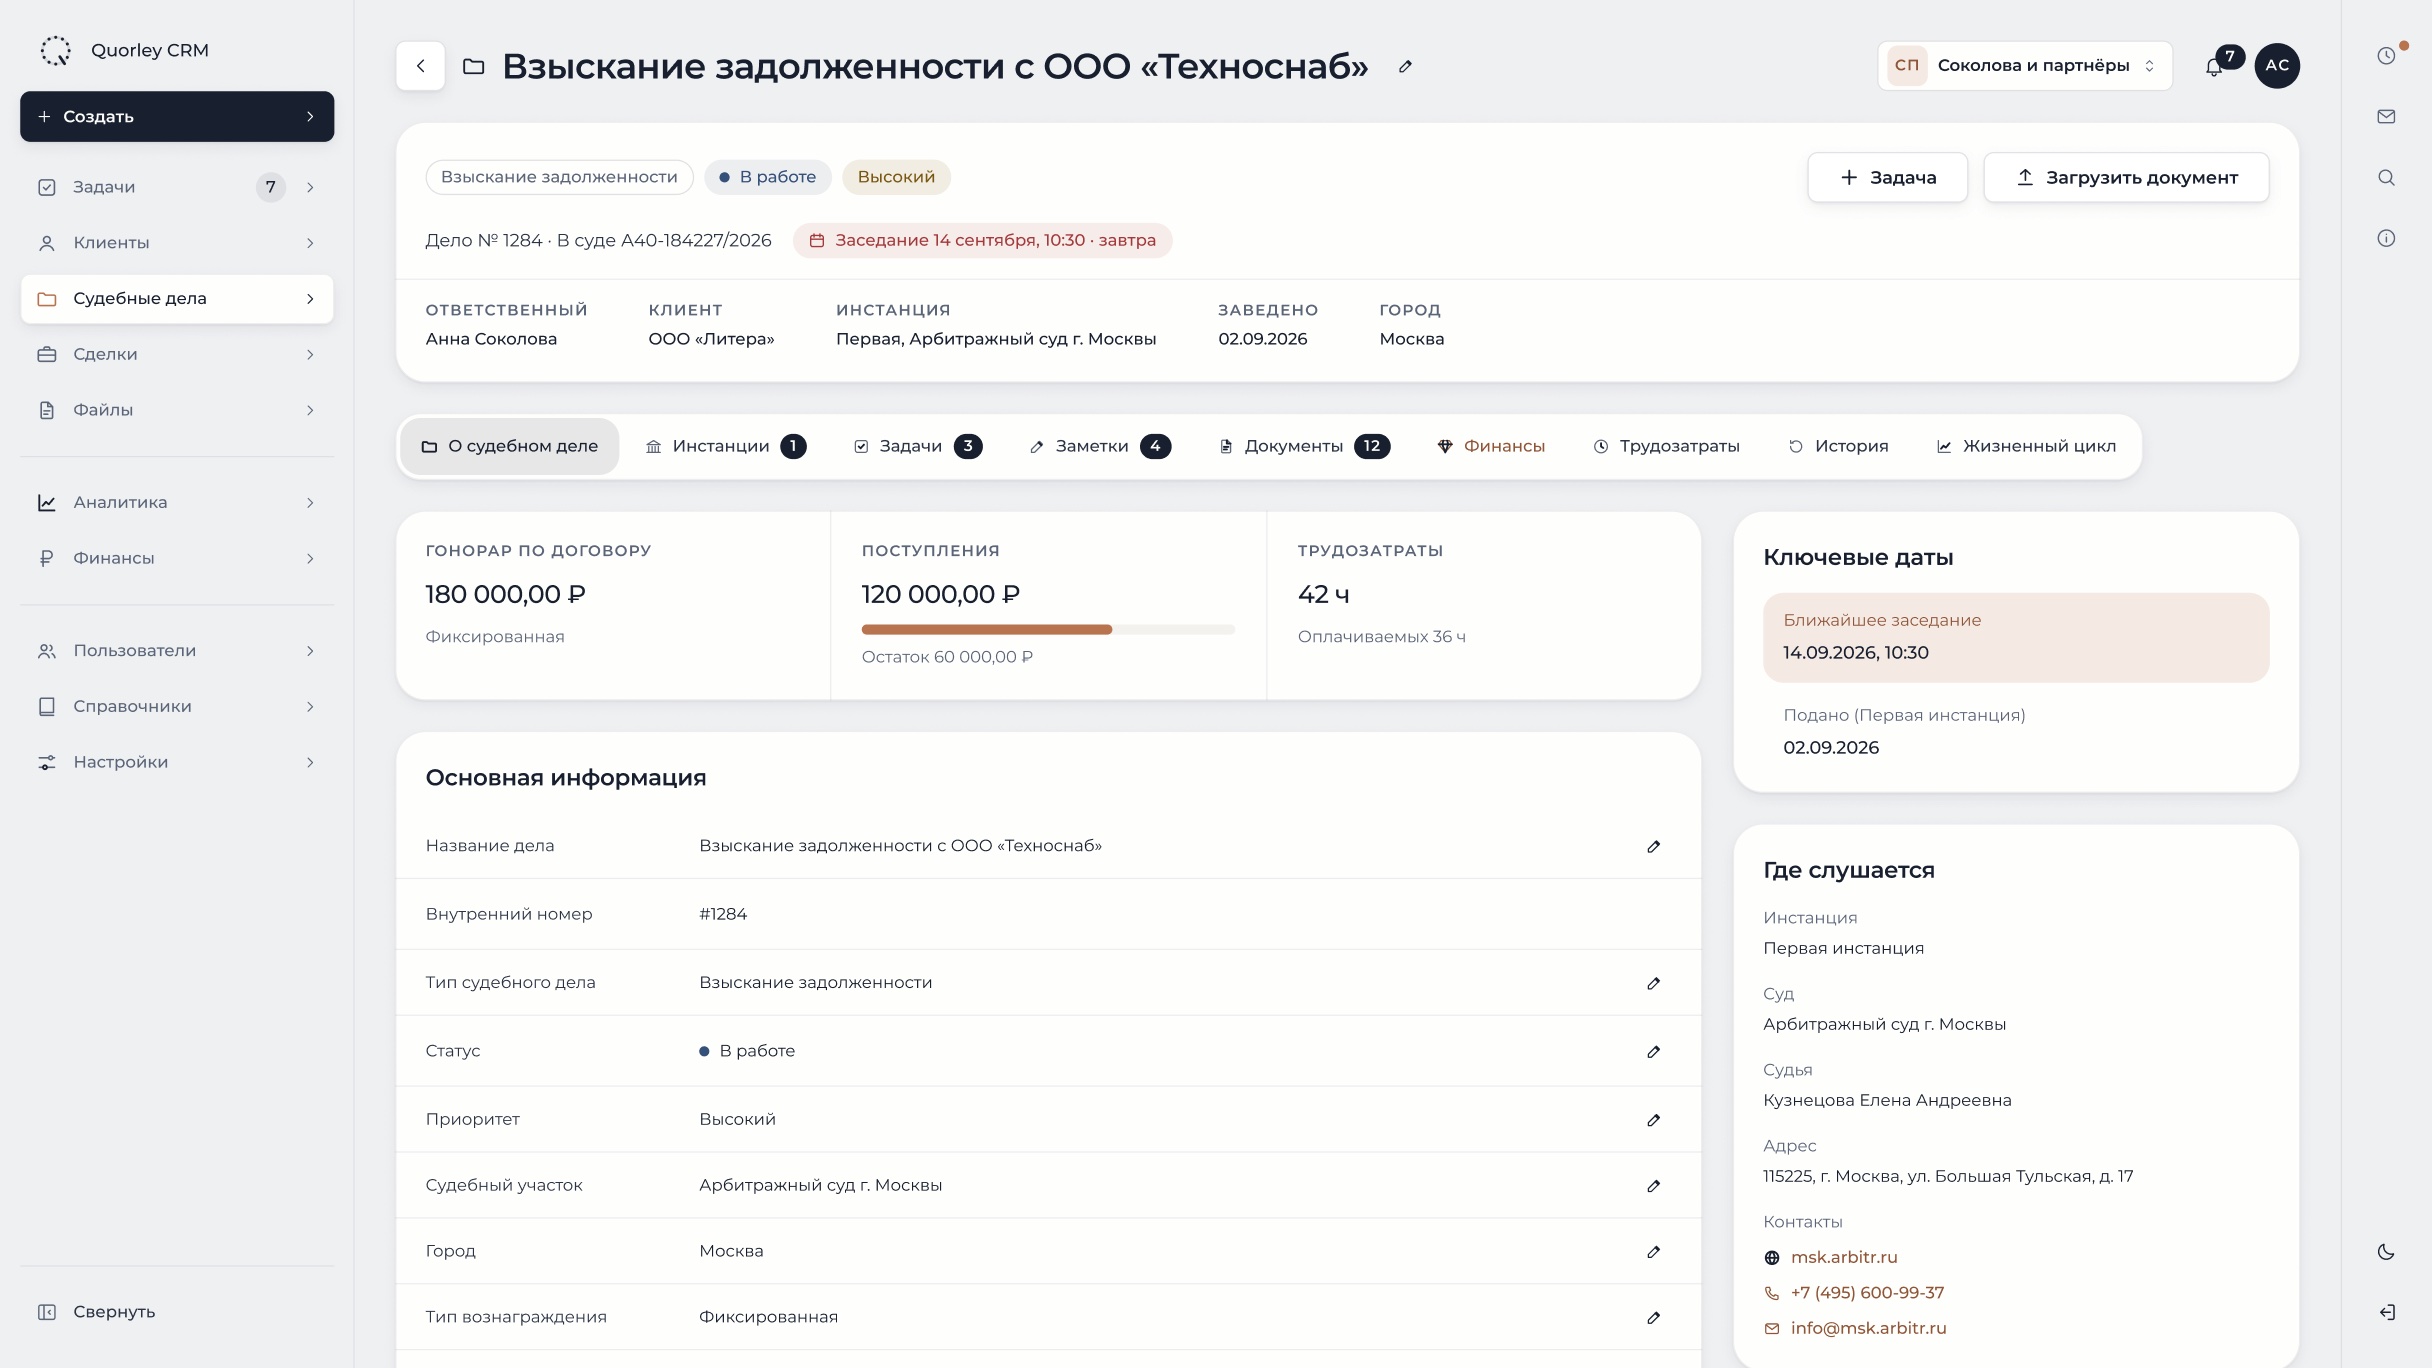Switch to the Жизненный цикл tab
This screenshot has width=2432, height=1368.
[2026, 447]
